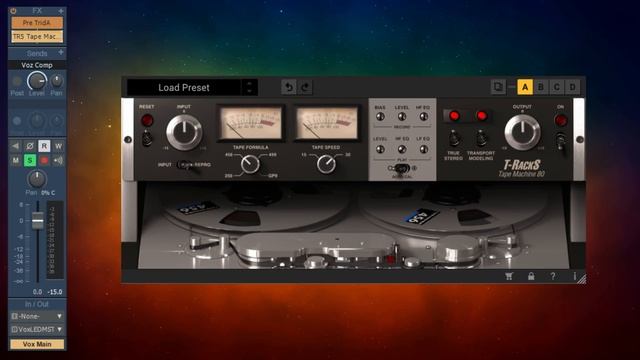640x360 pixels.
Task: Select the TR5 Tape Mac... effect slot
Action: [x=37, y=36]
